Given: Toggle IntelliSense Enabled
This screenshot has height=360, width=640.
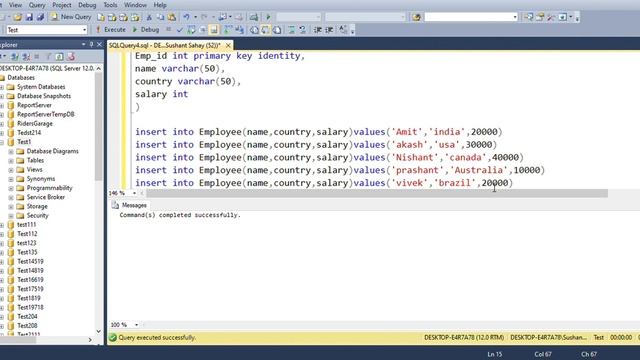Looking at the screenshot, I should 214,30.
